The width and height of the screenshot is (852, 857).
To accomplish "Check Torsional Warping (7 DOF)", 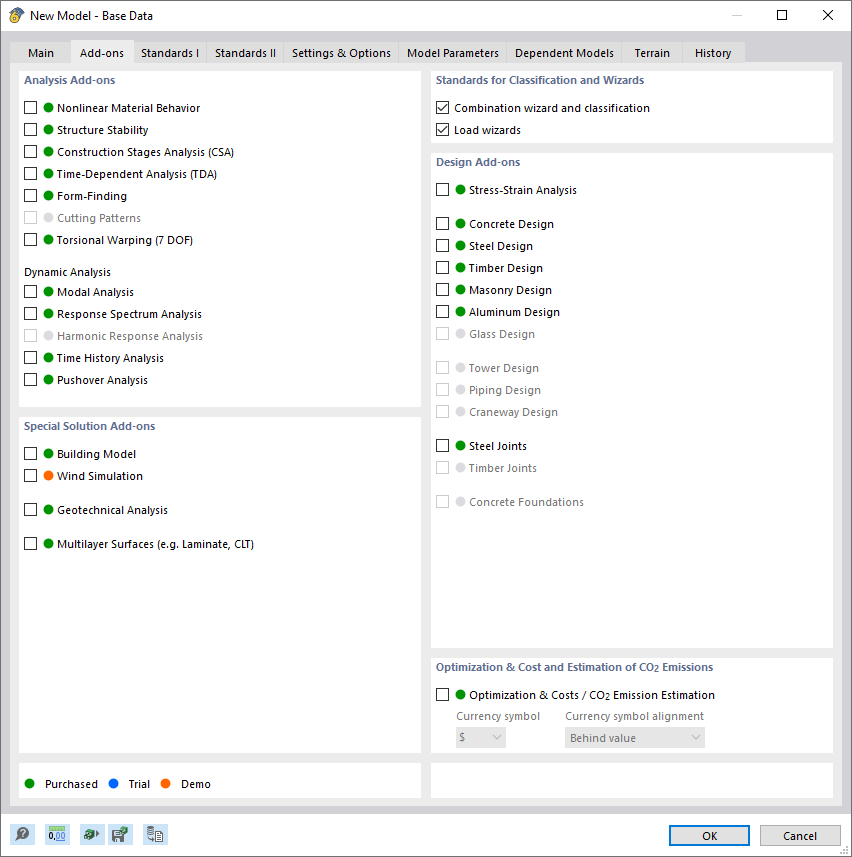I will tap(31, 240).
